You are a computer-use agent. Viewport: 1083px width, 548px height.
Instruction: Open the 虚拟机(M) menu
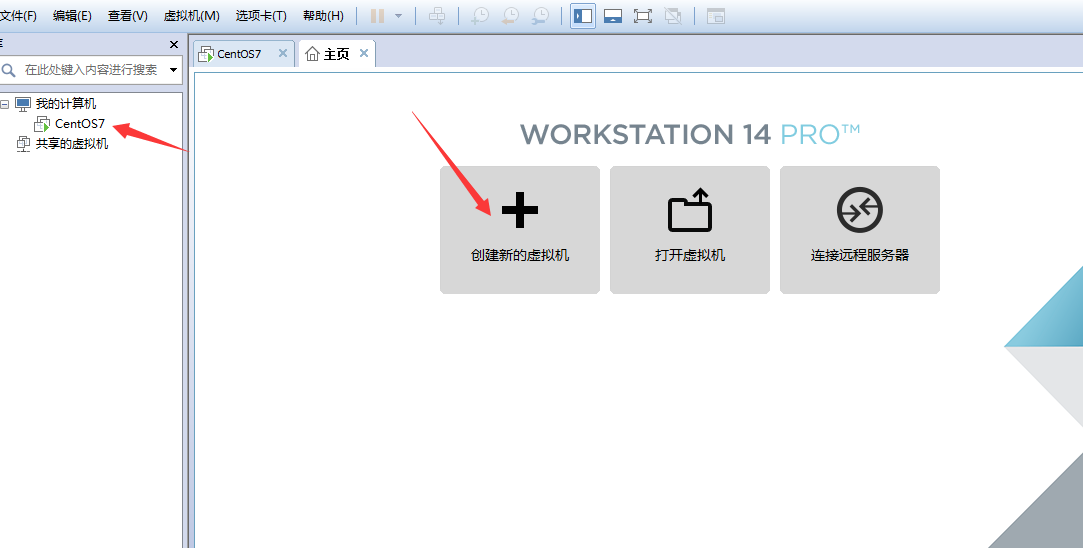click(x=191, y=16)
